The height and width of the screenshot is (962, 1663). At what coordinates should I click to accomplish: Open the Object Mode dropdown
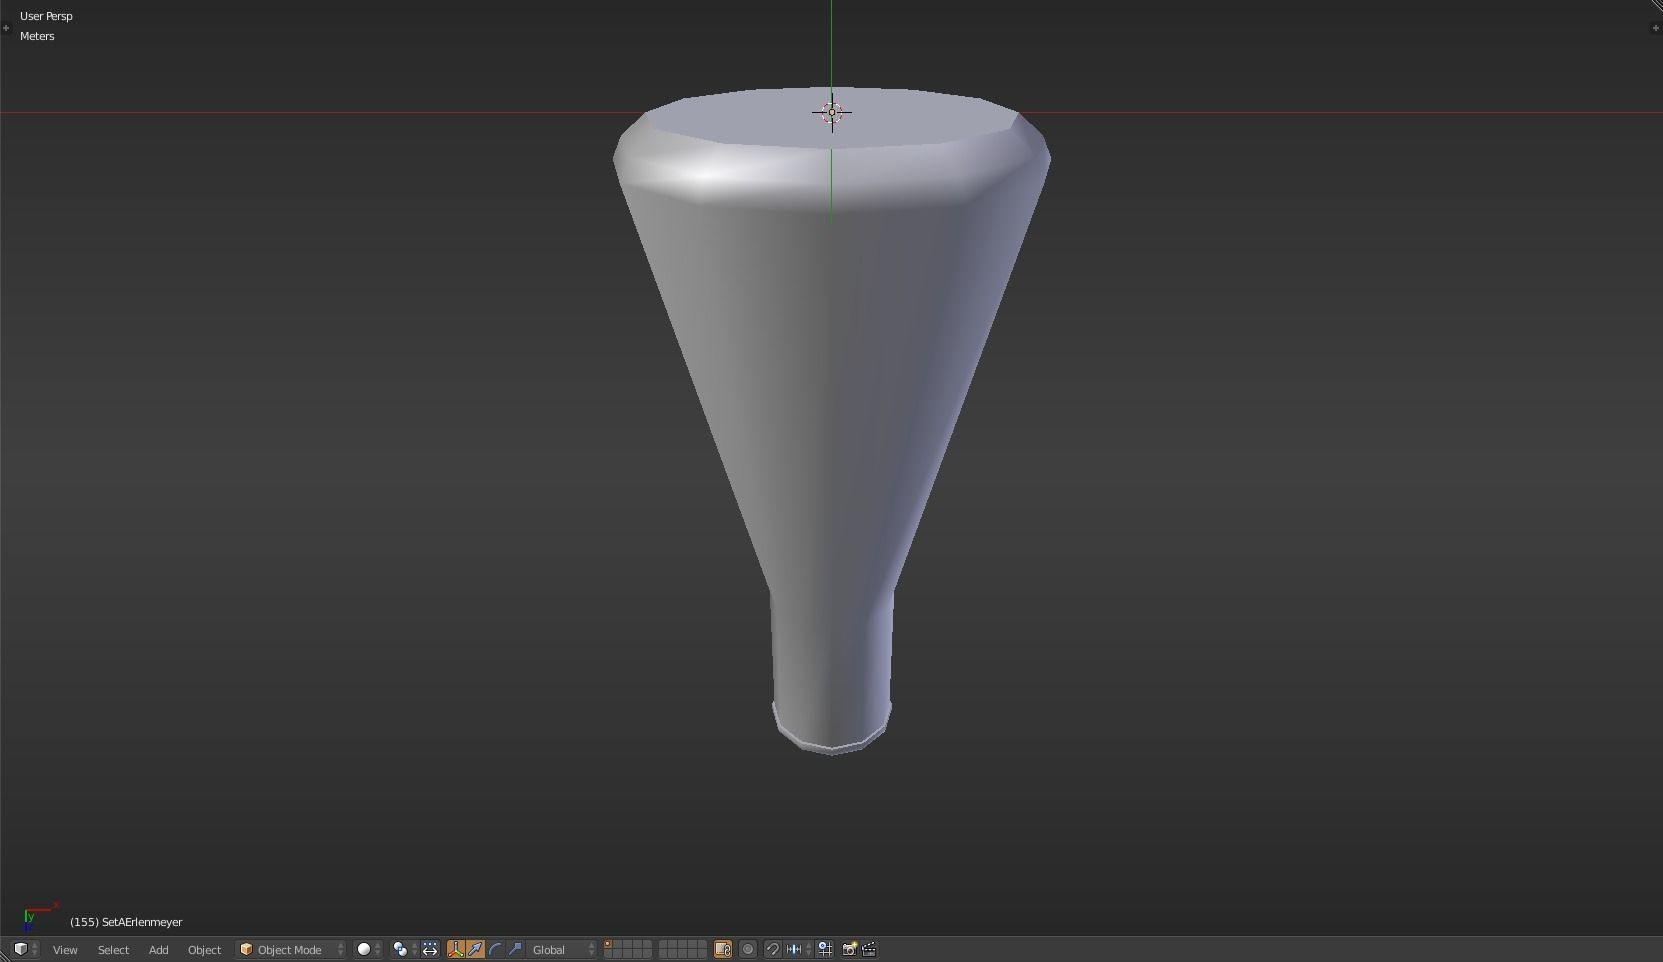click(291, 949)
